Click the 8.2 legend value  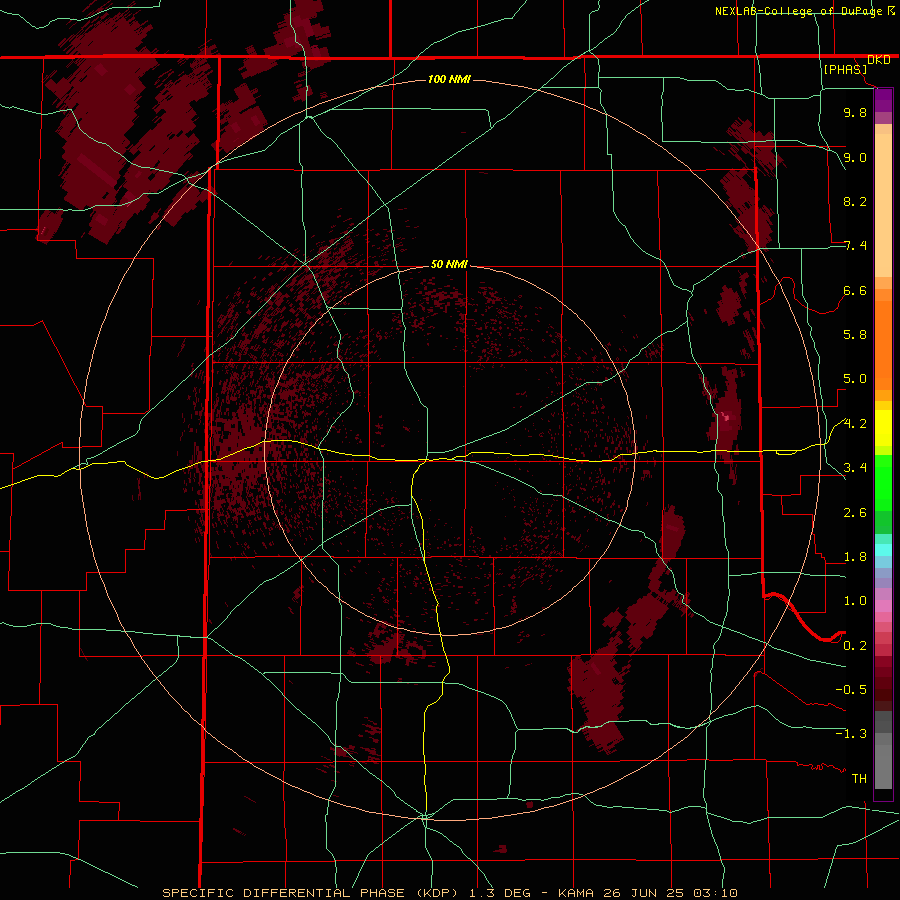(855, 201)
